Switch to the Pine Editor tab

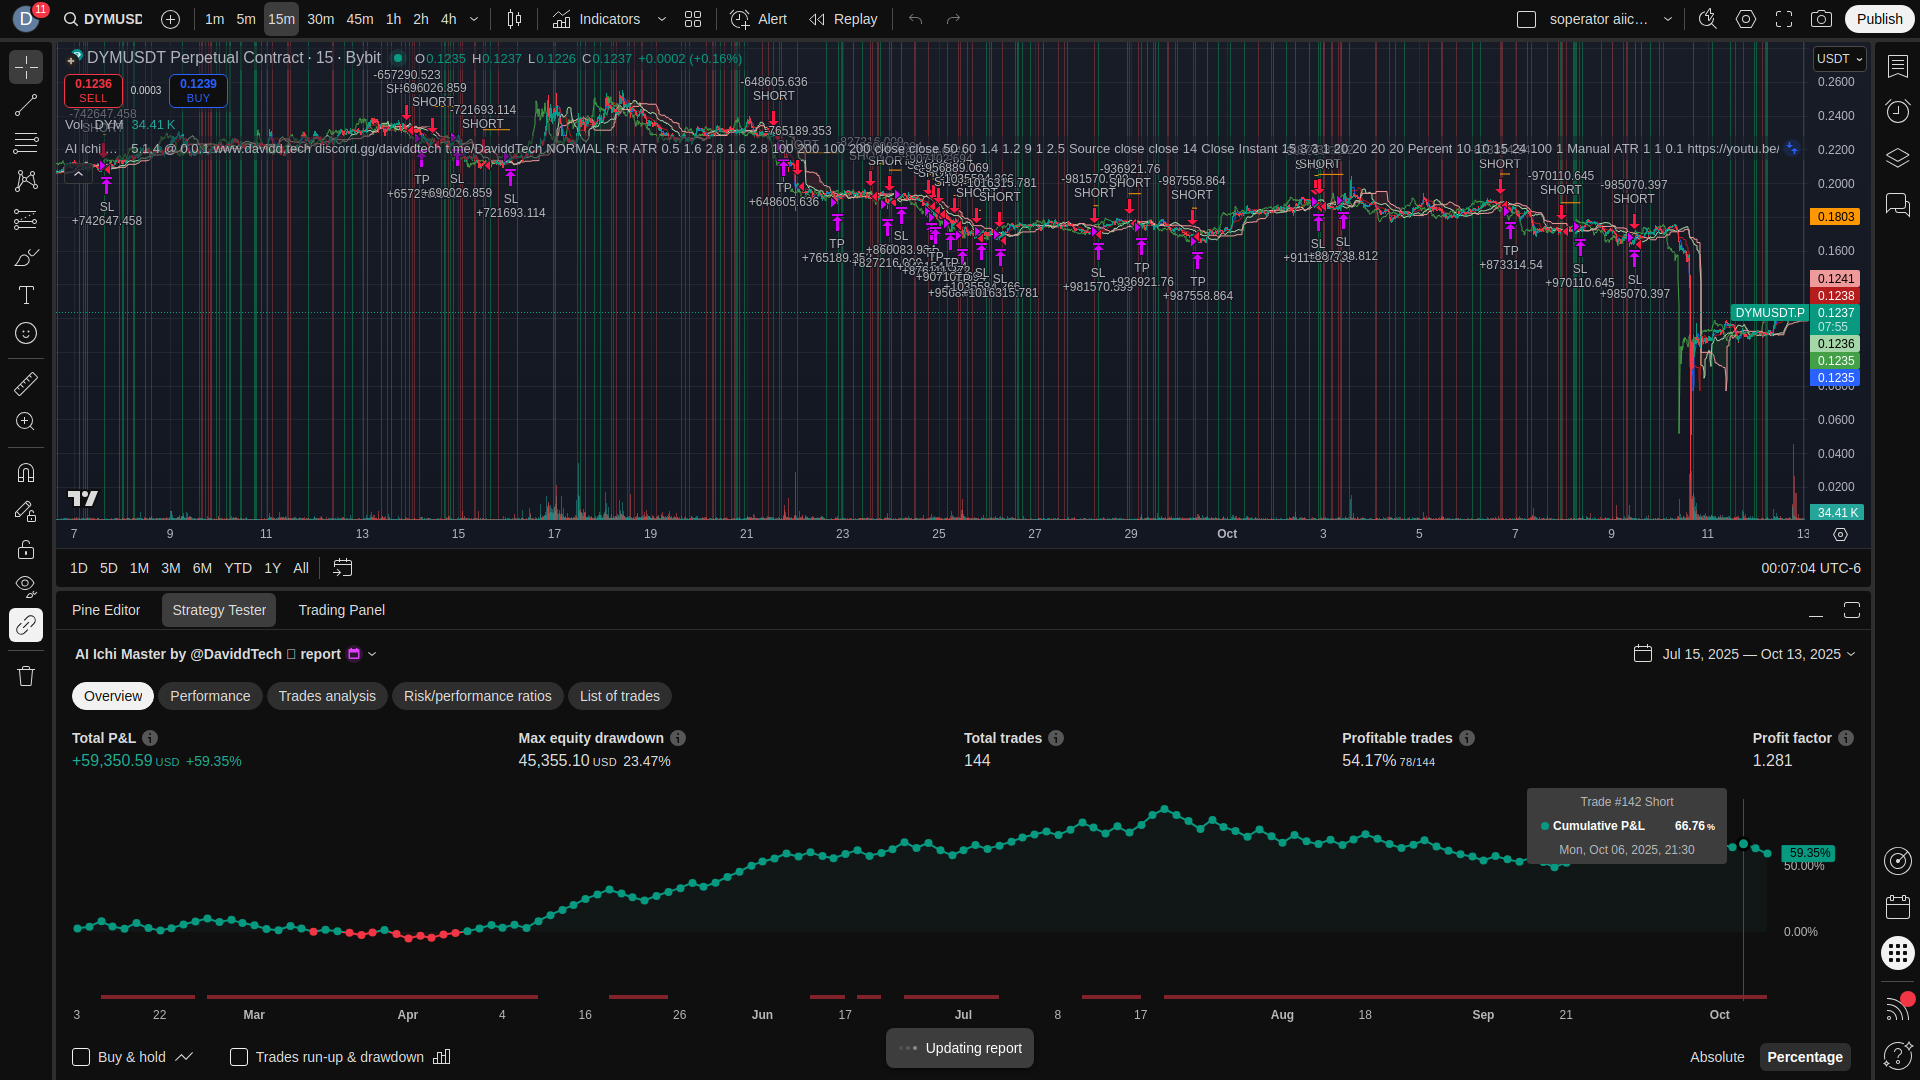coord(106,610)
